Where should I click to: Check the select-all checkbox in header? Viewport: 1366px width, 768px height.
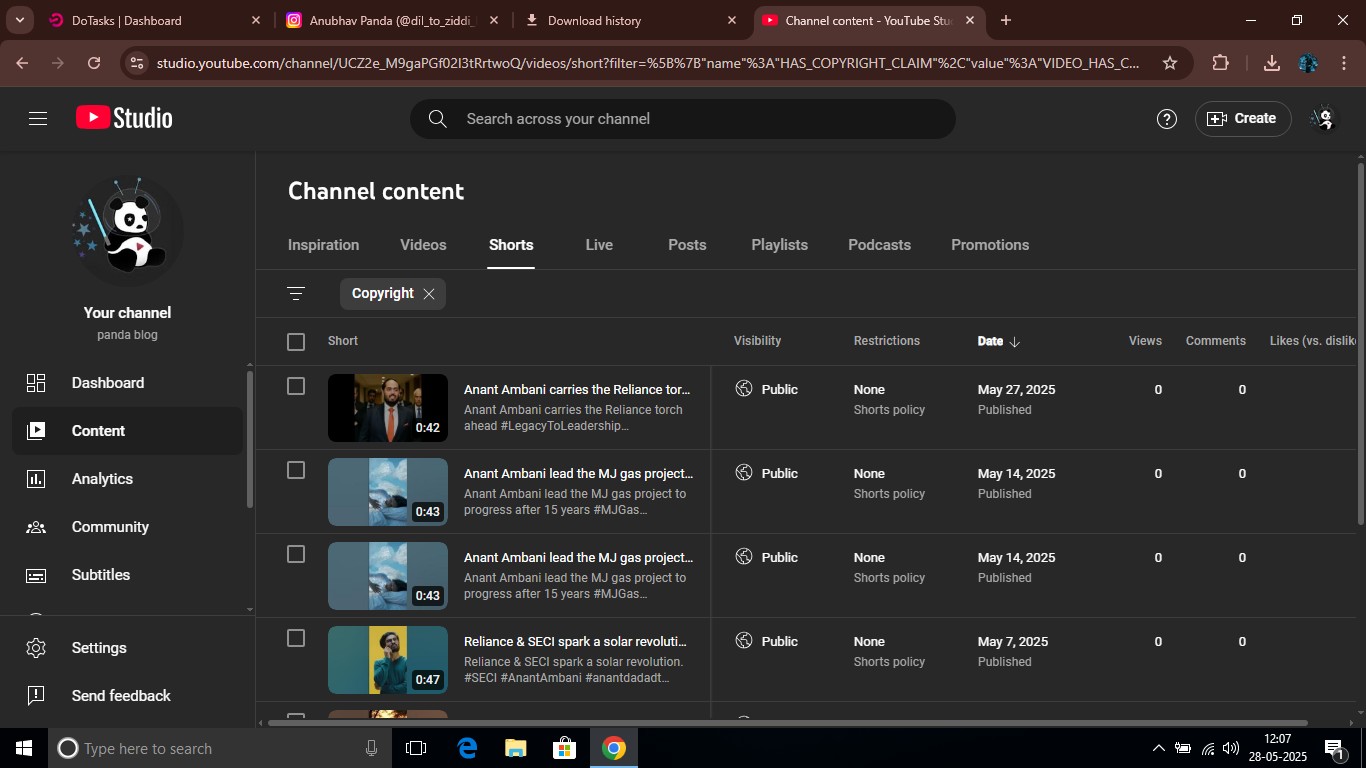[x=296, y=342]
